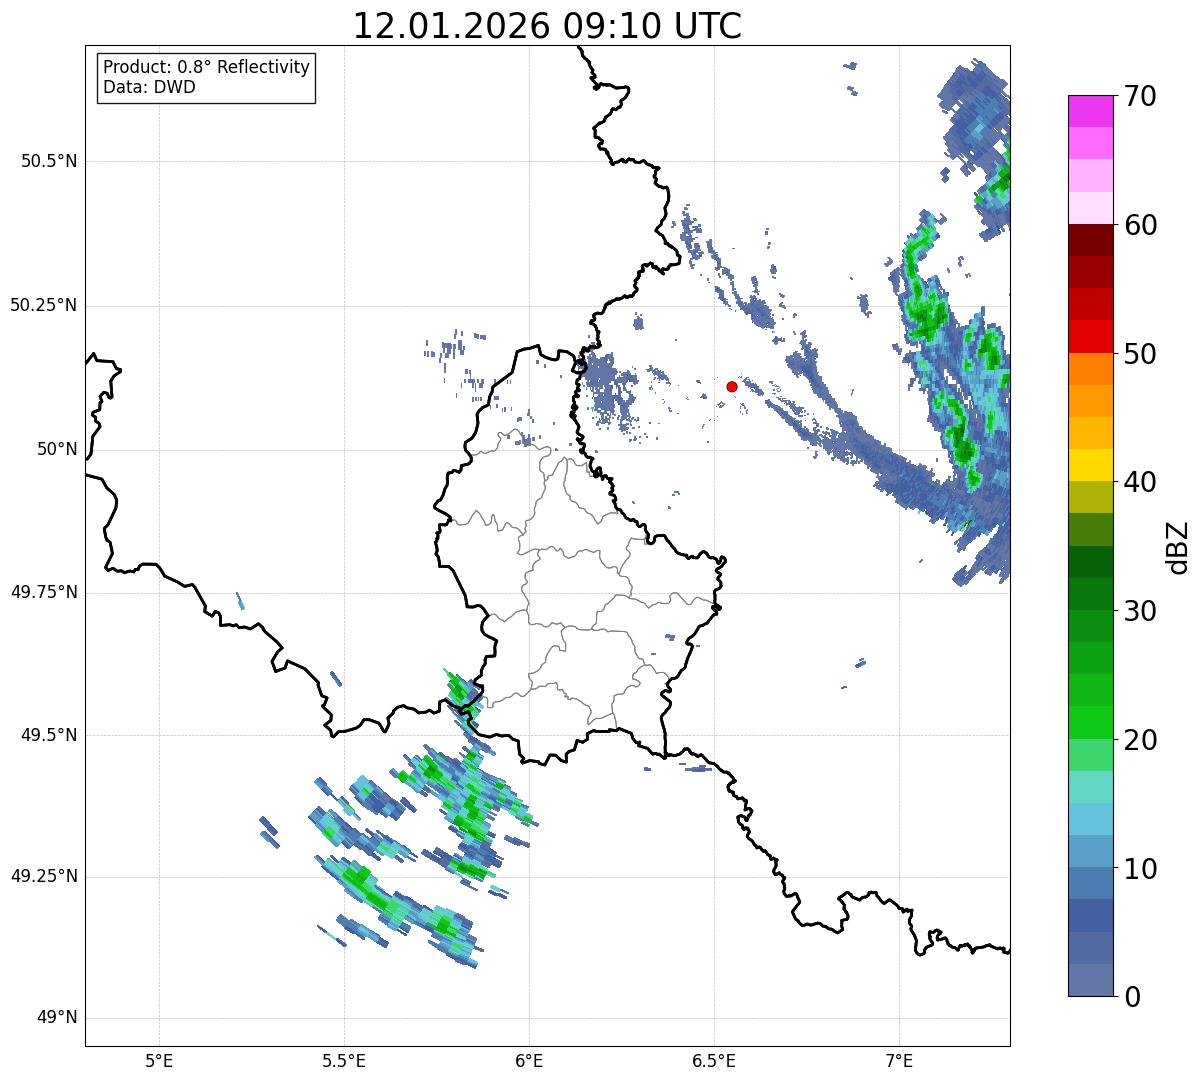The image size is (1202, 1081).
Task: Click the 6.5°E longitude label
Action: (714, 1061)
